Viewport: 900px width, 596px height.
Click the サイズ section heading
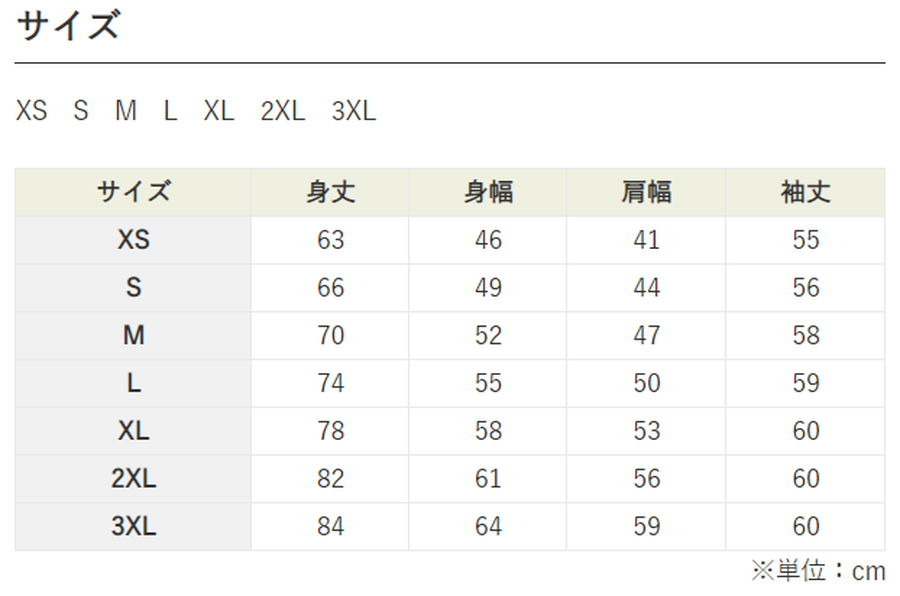[x=68, y=26]
